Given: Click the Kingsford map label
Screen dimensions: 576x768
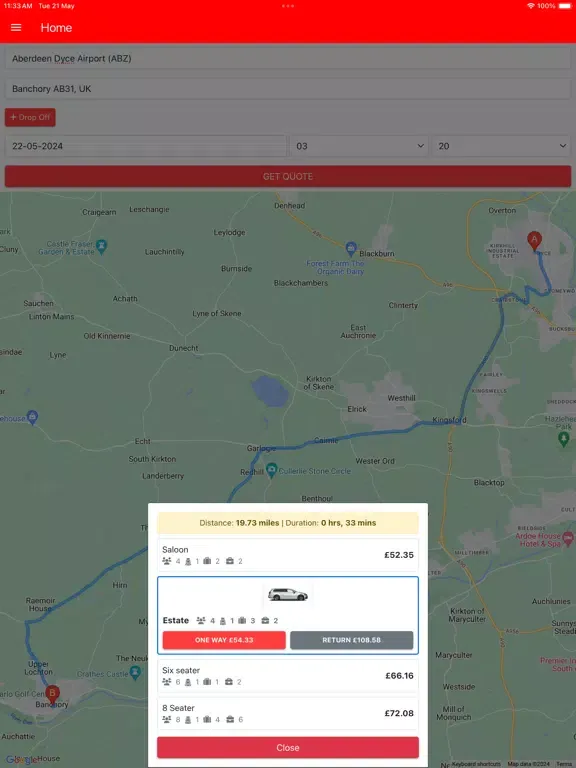Looking at the screenshot, I should click(x=449, y=420).
